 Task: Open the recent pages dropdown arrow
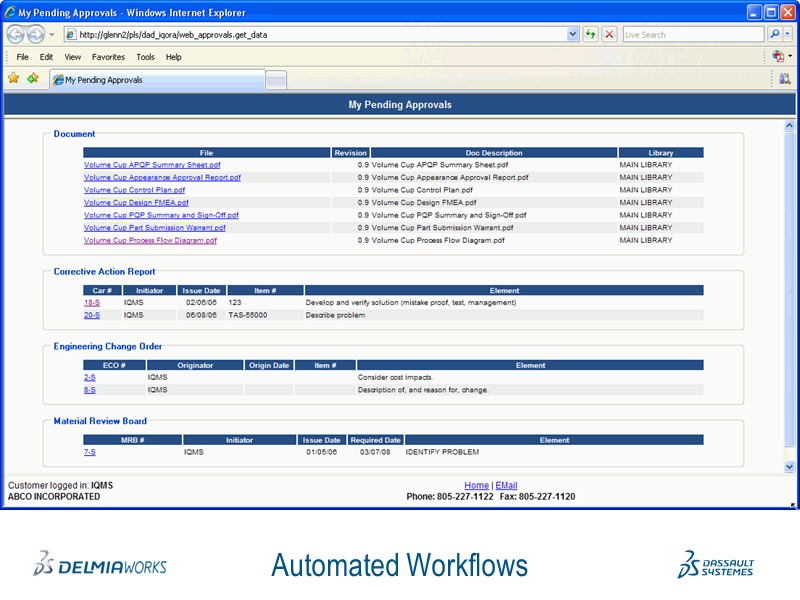52,34
